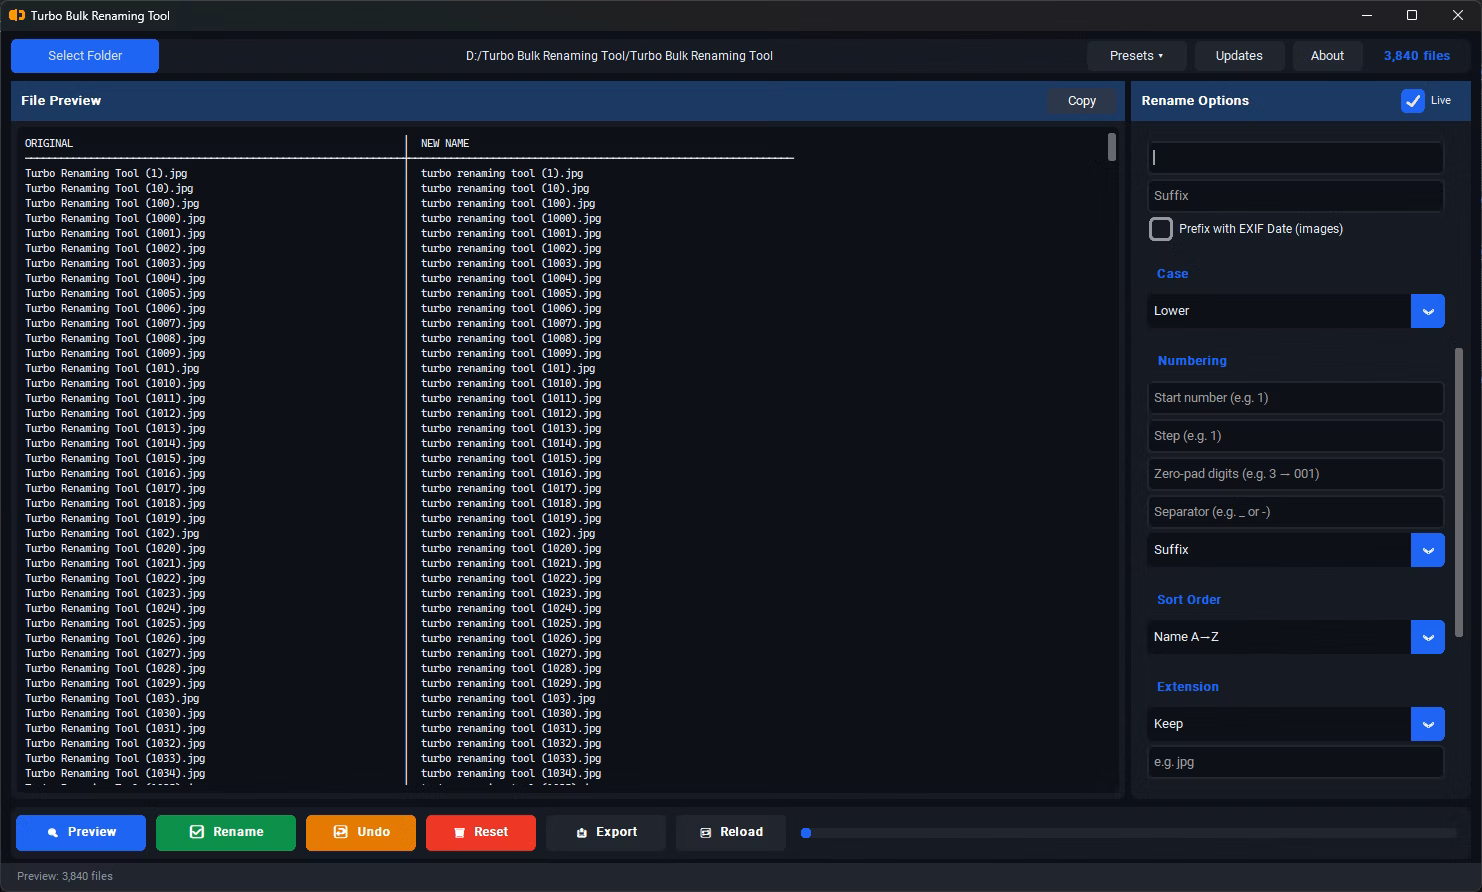The height and width of the screenshot is (892, 1482).
Task: Open the Presets menu
Action: pos(1136,56)
